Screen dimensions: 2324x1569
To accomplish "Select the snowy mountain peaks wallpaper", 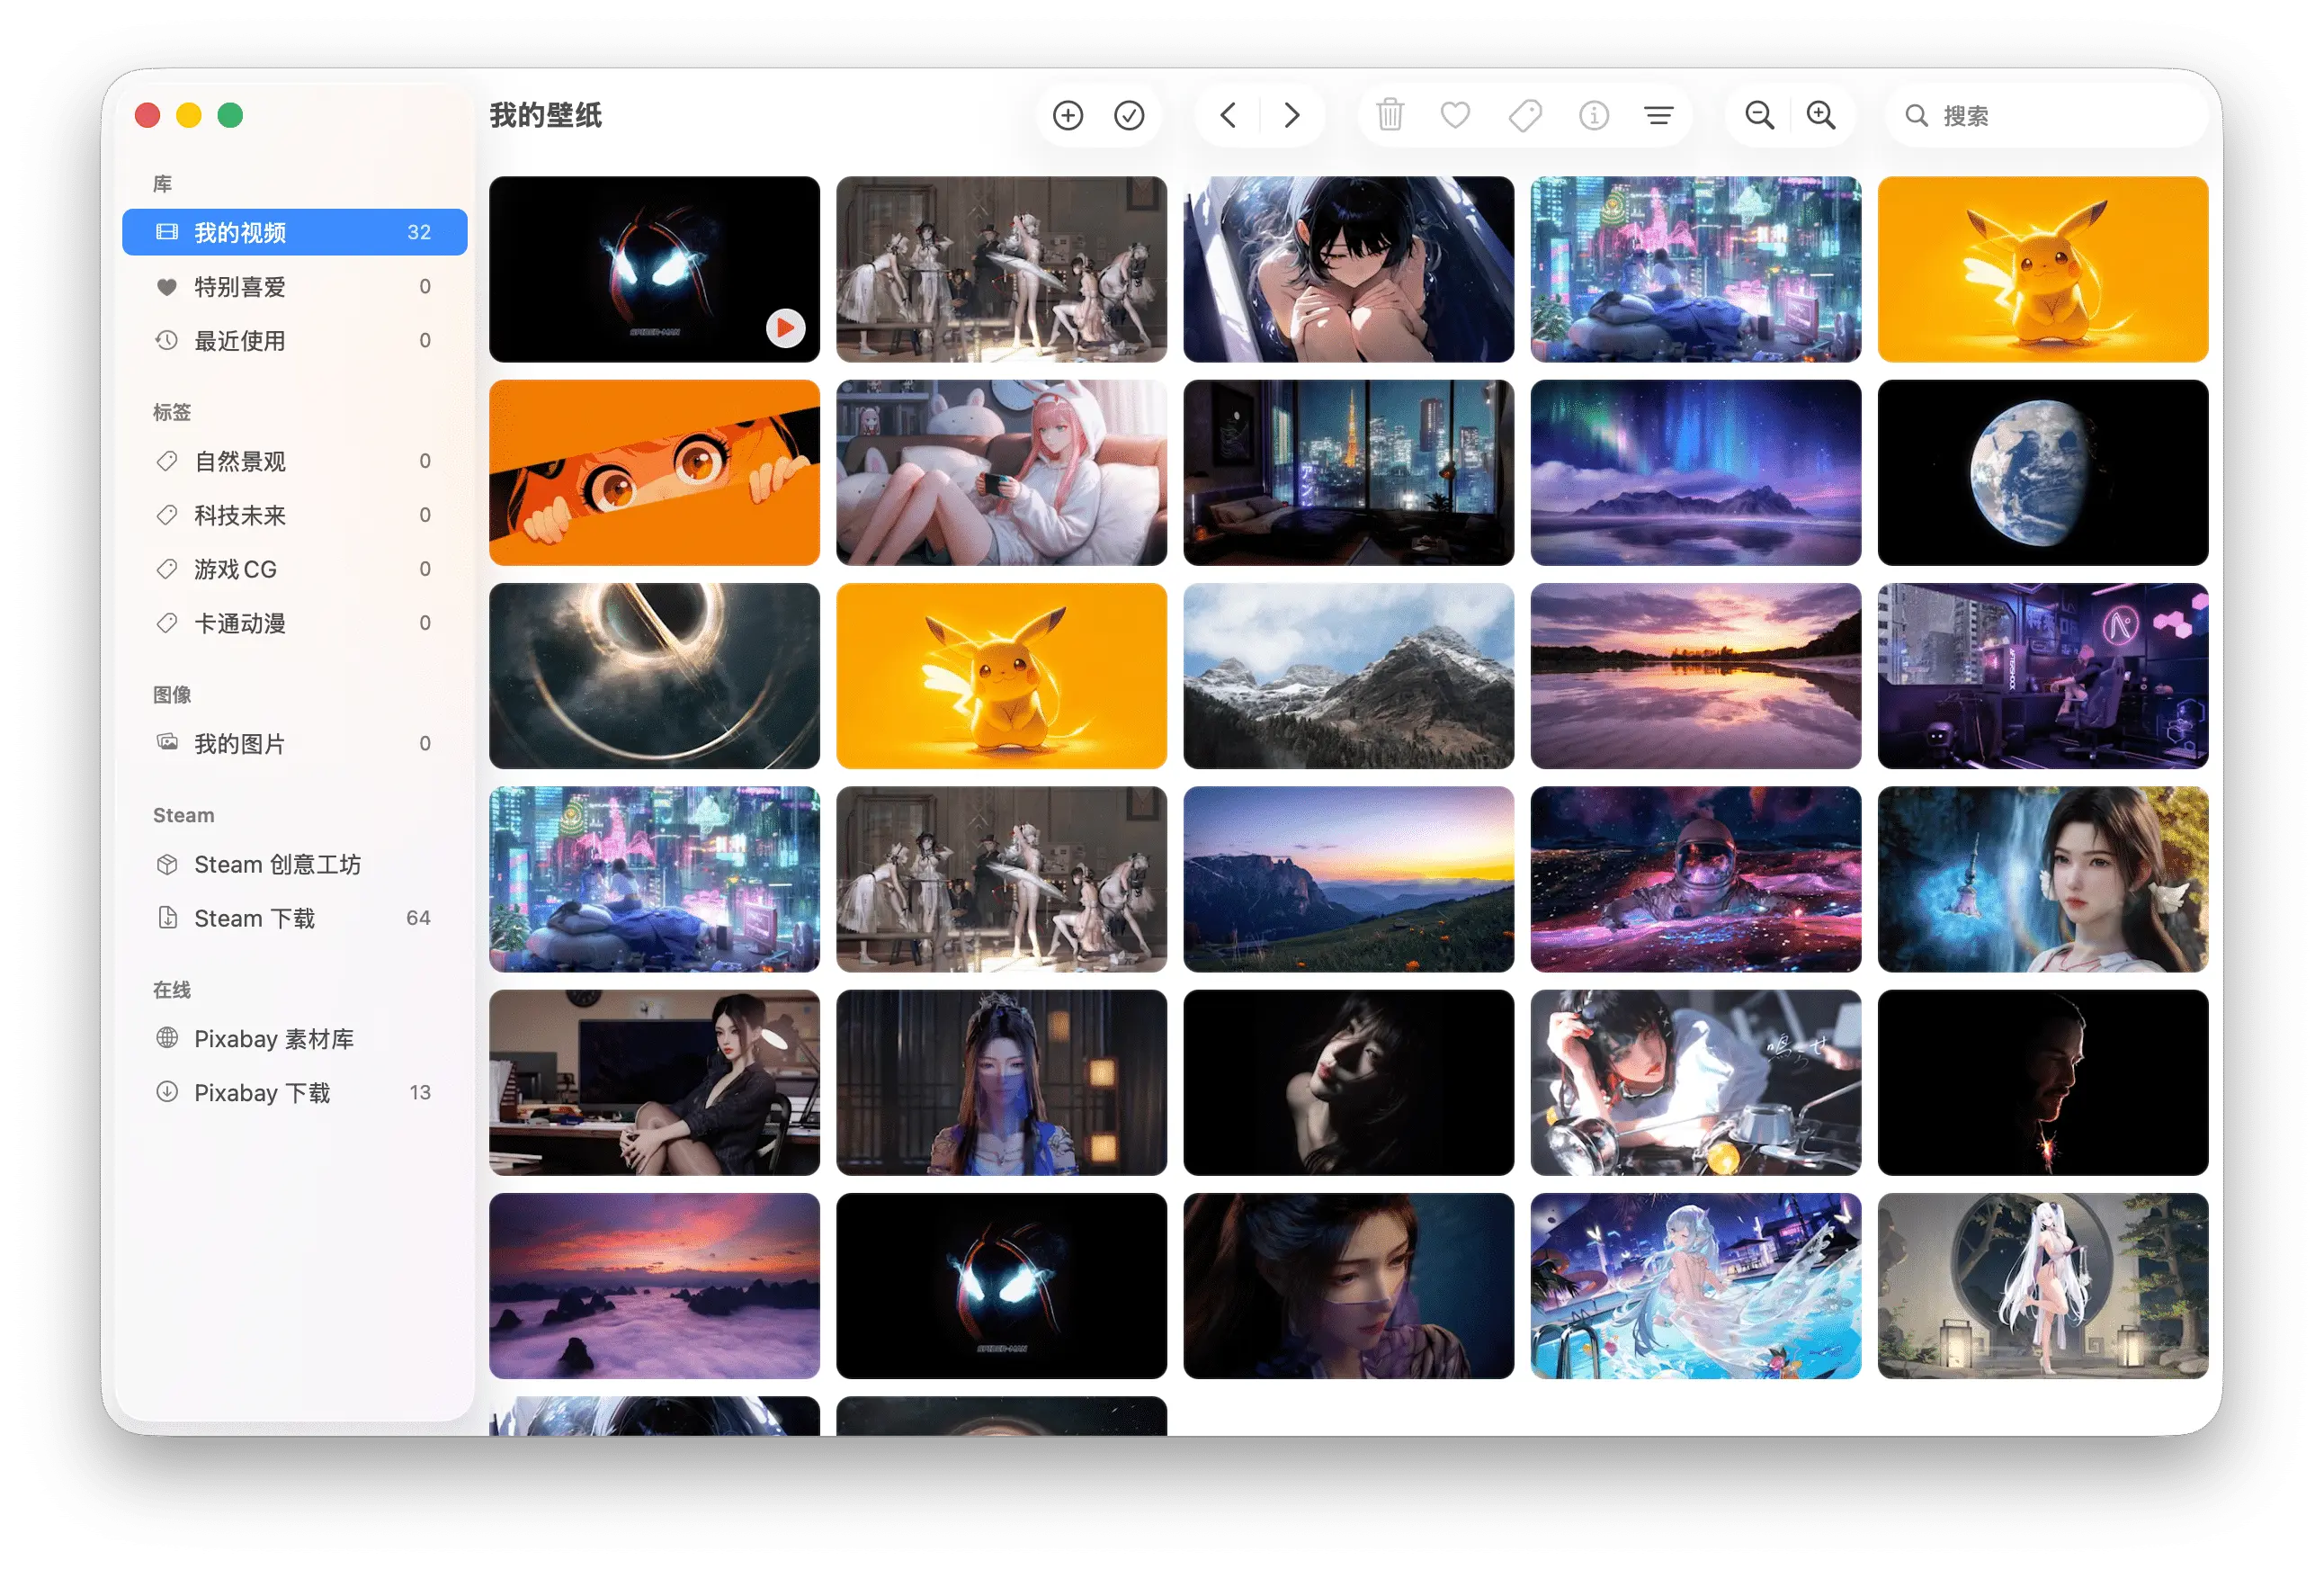I will 1349,676.
